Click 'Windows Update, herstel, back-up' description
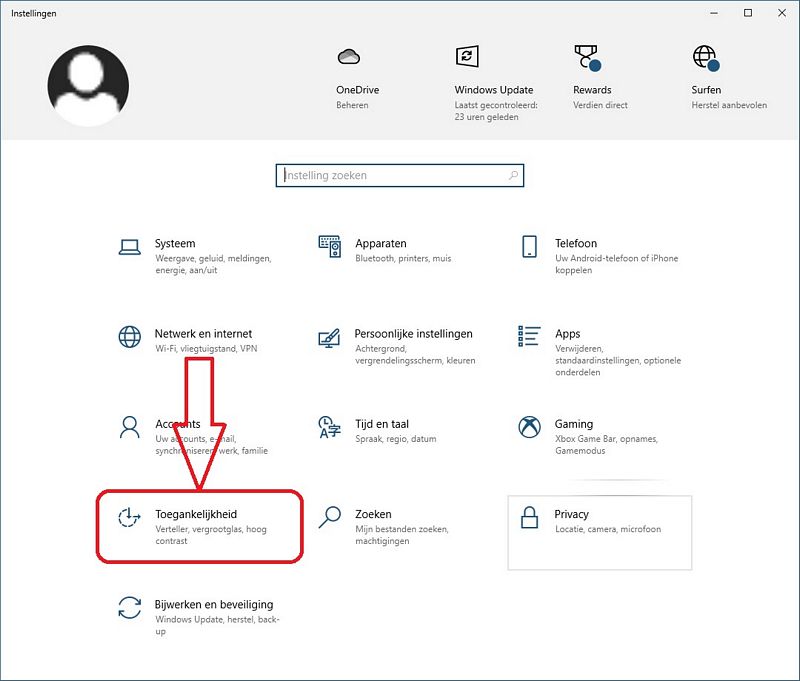This screenshot has height=681, width=800. tap(217, 625)
